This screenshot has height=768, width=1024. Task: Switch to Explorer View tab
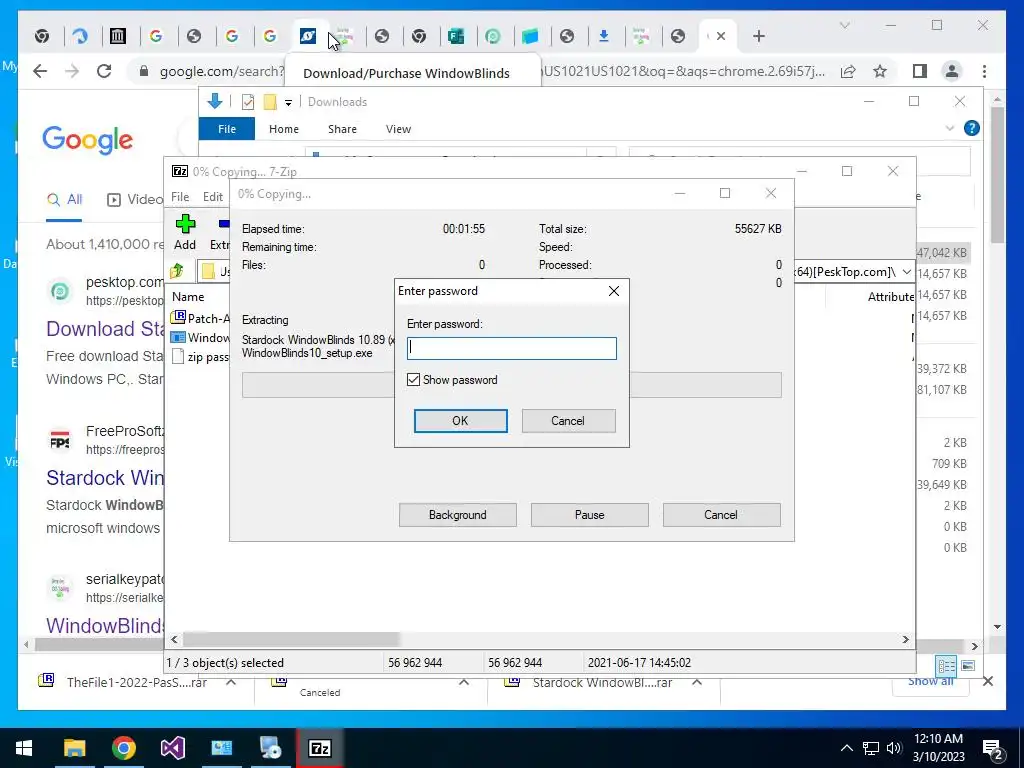(x=398, y=129)
